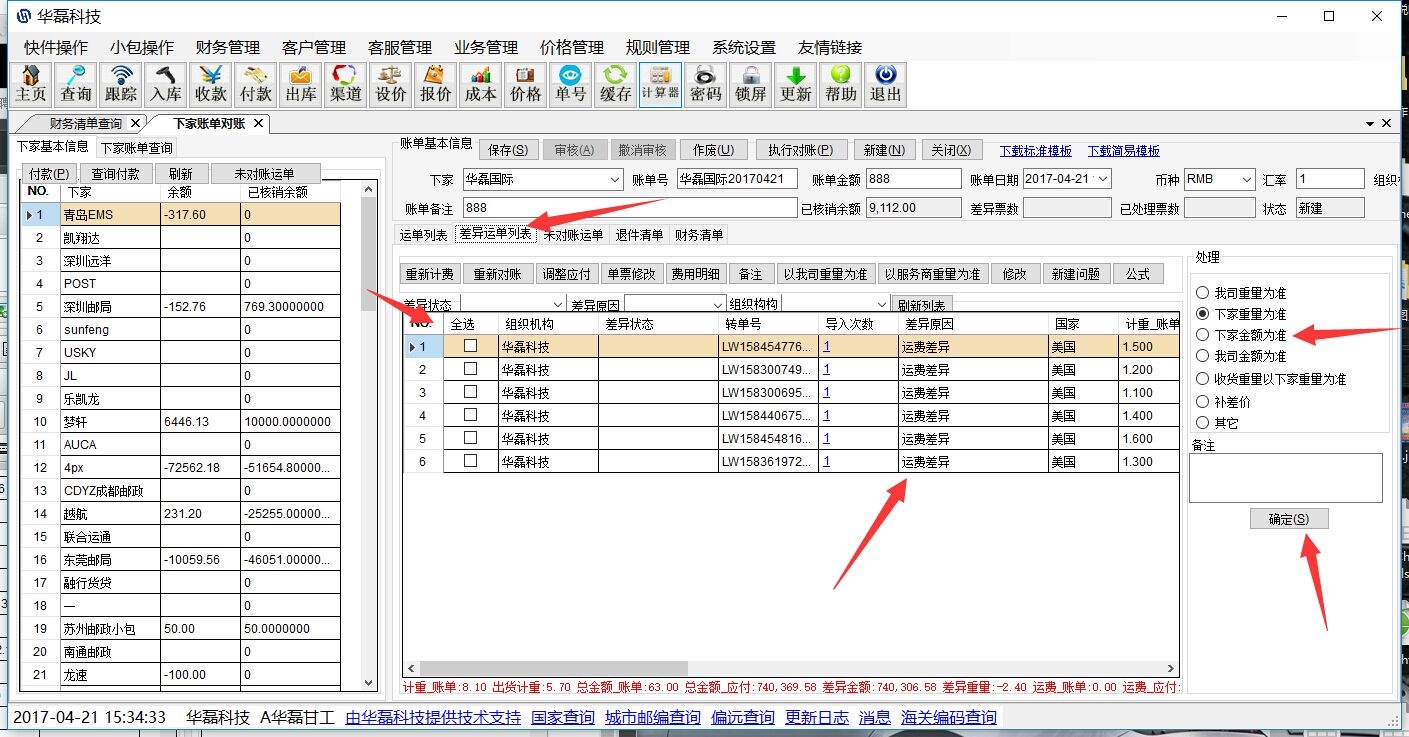This screenshot has height=737, width=1409.
Task: Click the 收款 receipt toolbar icon
Action: 211,84
